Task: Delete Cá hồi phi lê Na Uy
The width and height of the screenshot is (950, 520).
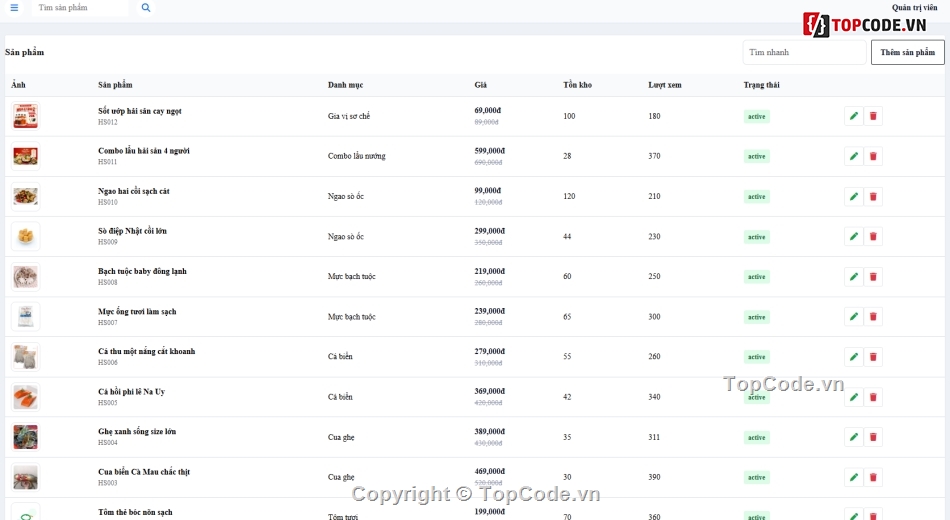Action: [x=873, y=397]
